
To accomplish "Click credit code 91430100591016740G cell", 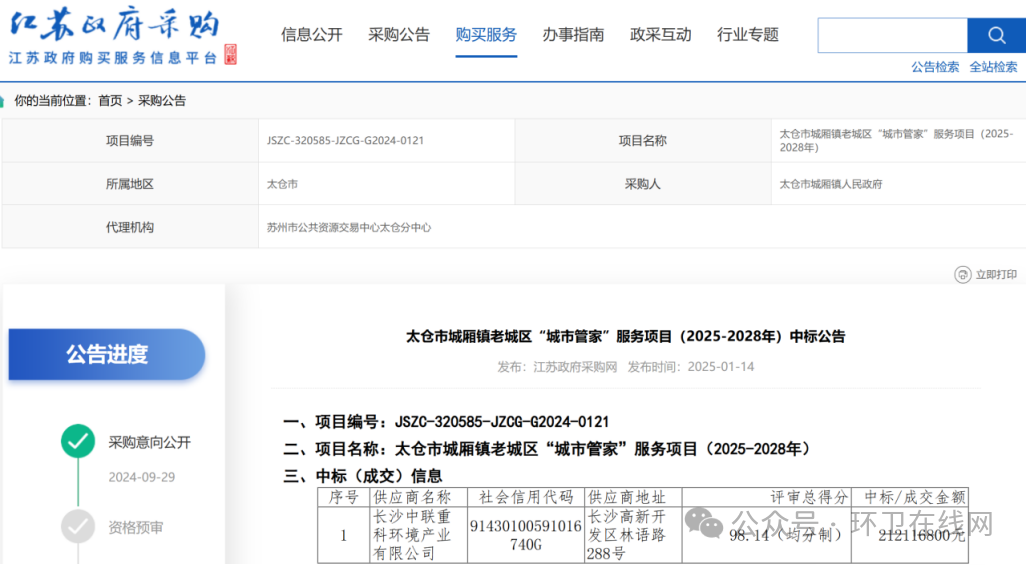I will click(525, 535).
